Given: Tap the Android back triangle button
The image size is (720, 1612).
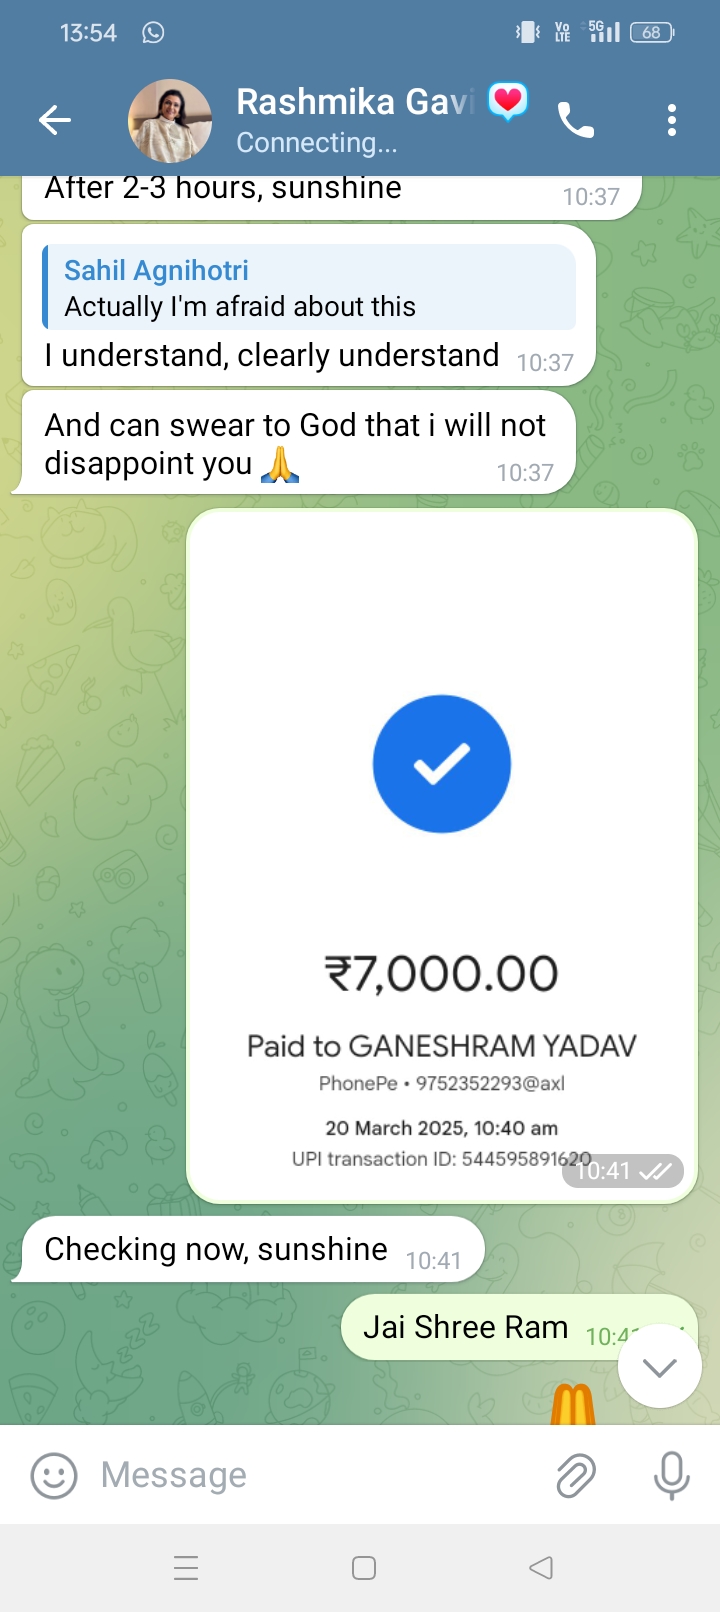Looking at the screenshot, I should tap(541, 1568).
